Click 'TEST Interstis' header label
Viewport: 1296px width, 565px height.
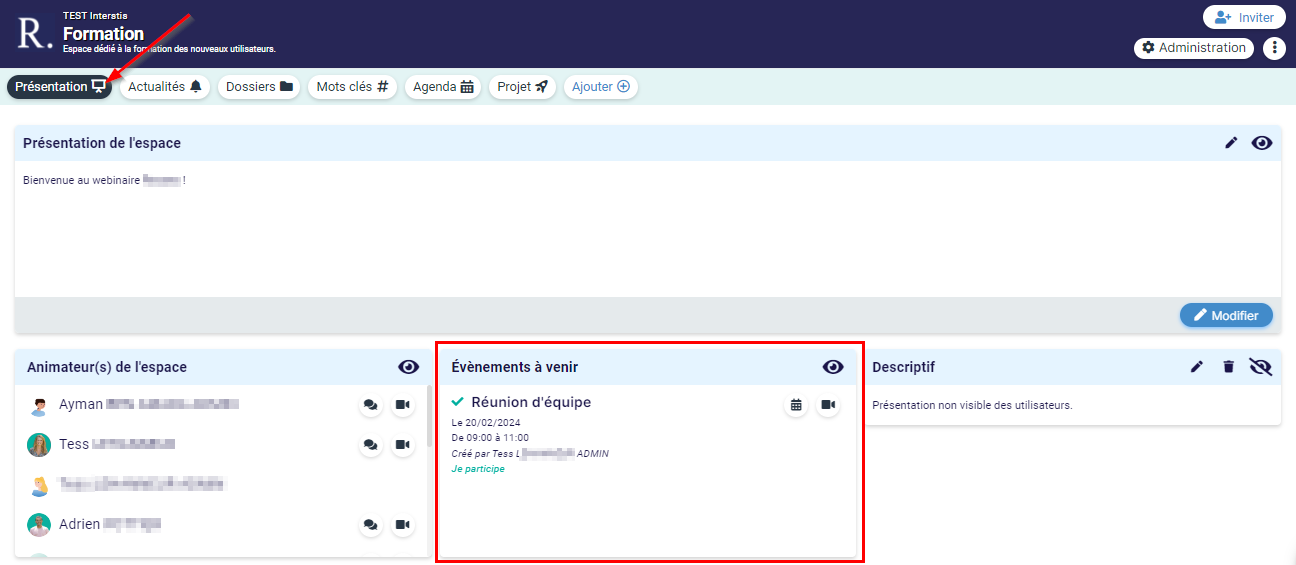tap(95, 16)
